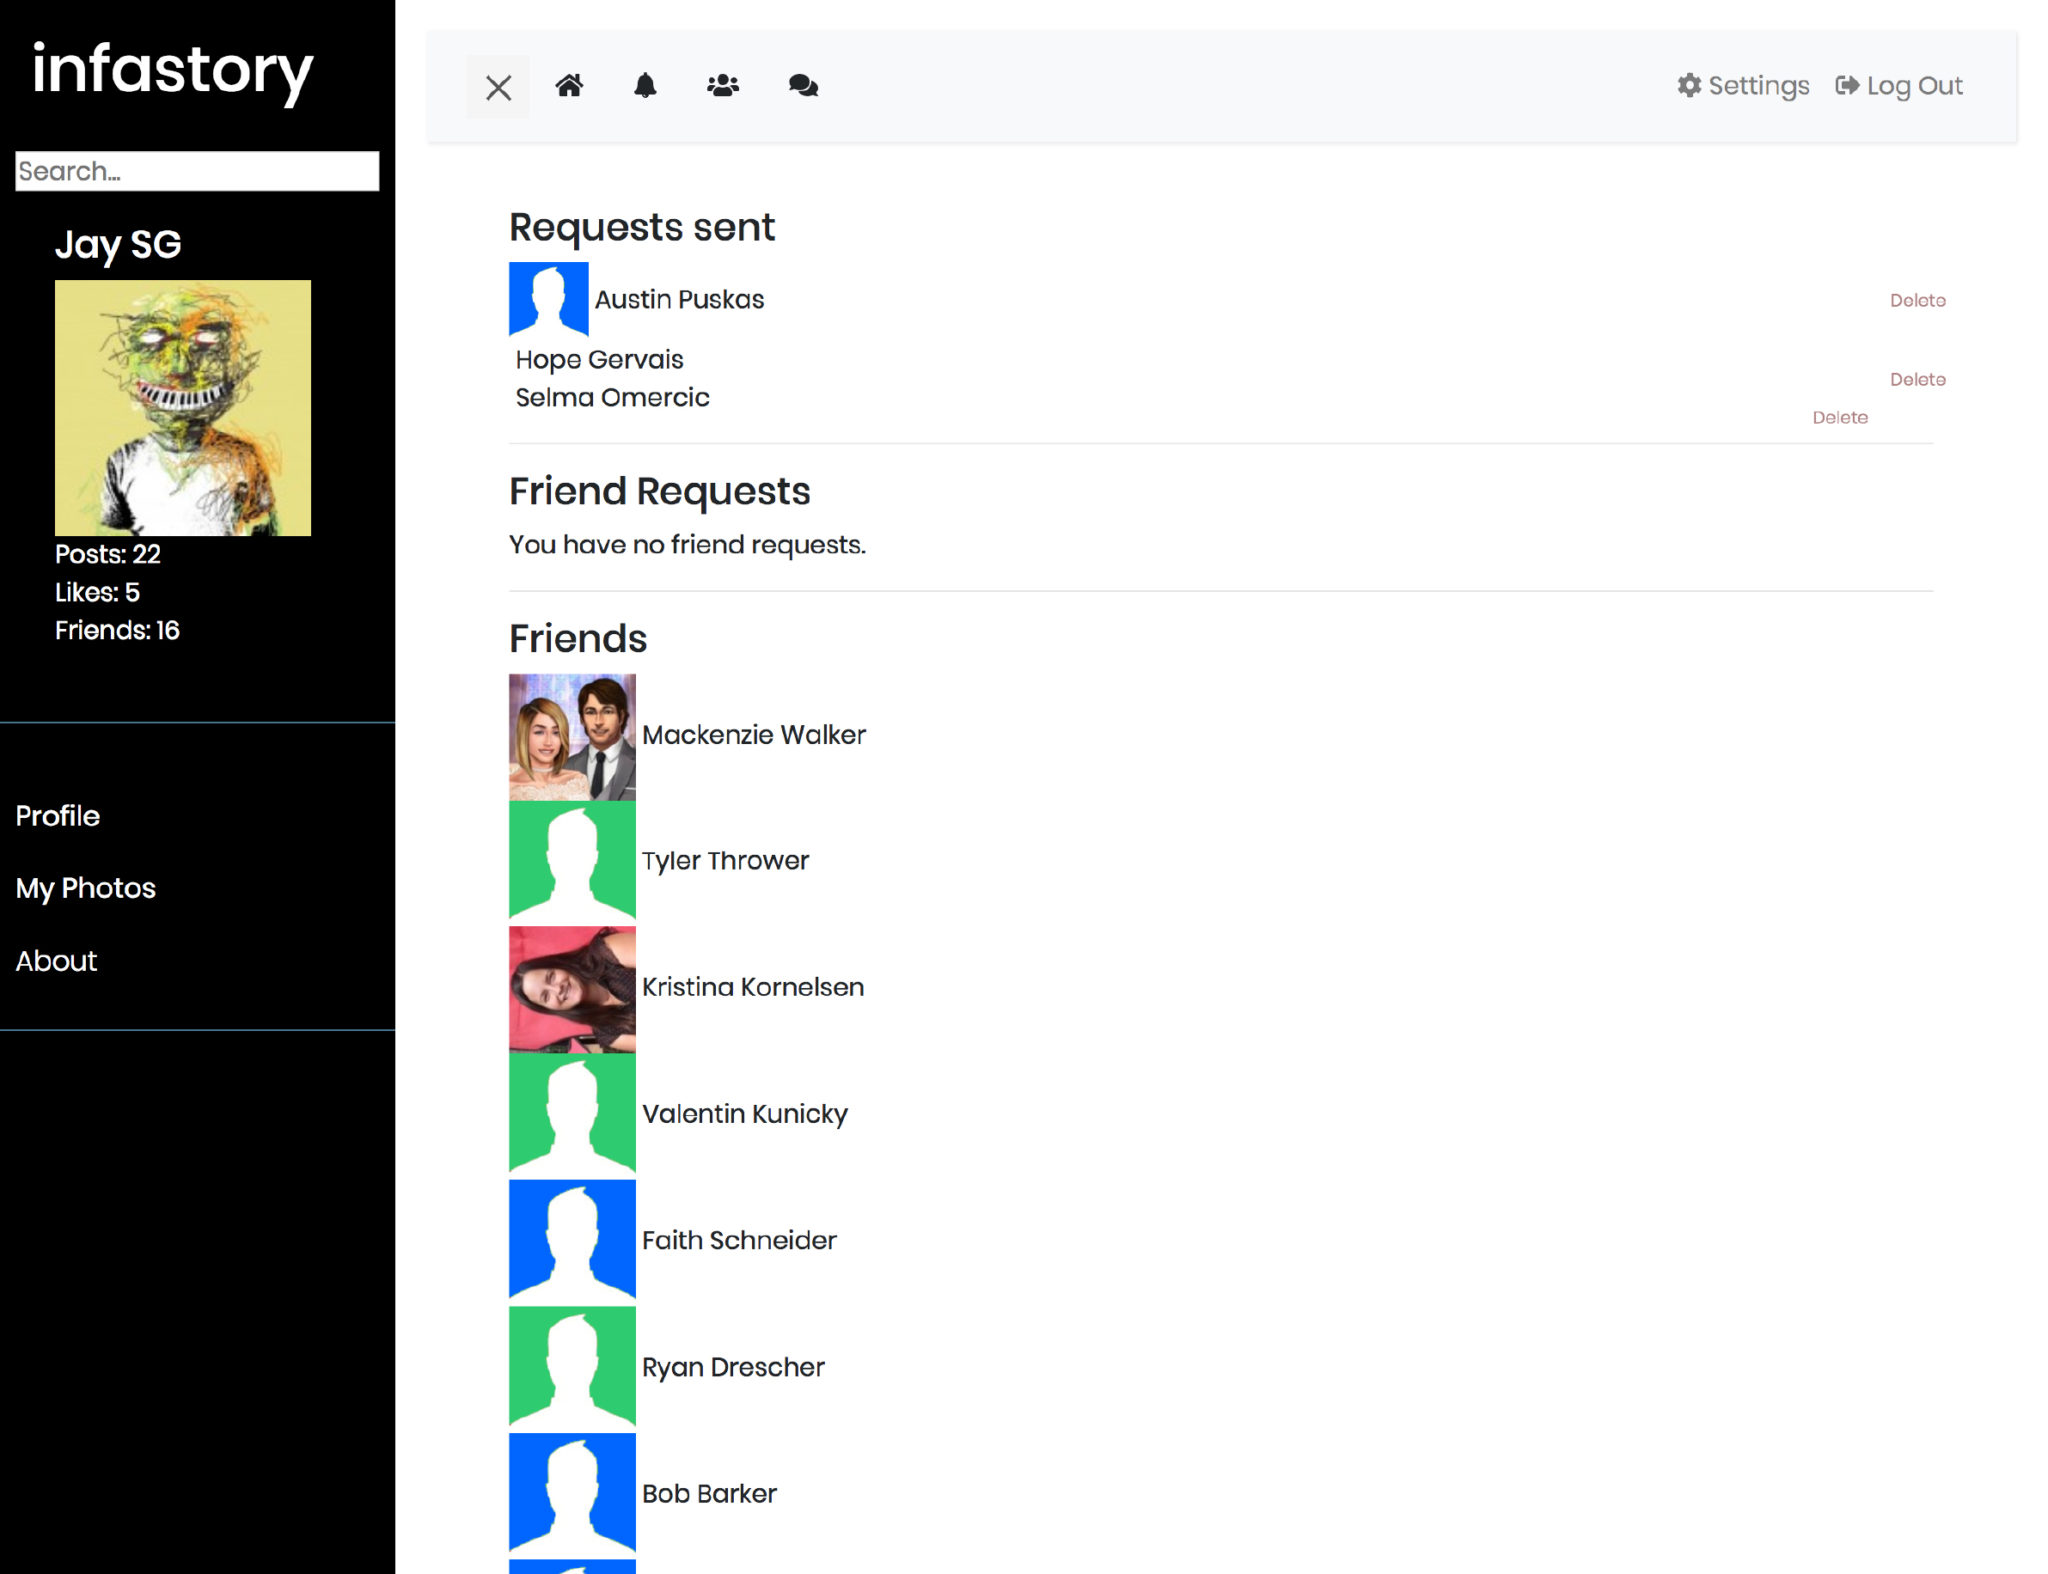The width and height of the screenshot is (2048, 1574).
Task: Click Jay SG profile picture
Action: tap(183, 408)
